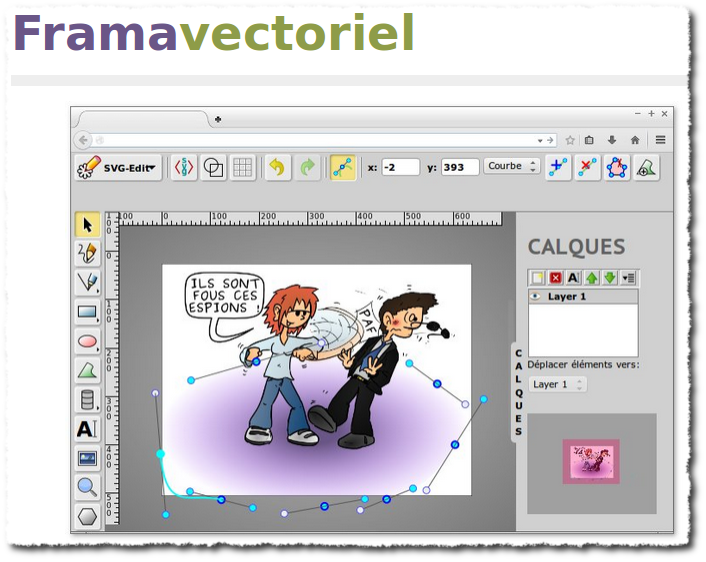Activate the Text tool
This screenshot has width=706, height=562.
(x=88, y=429)
